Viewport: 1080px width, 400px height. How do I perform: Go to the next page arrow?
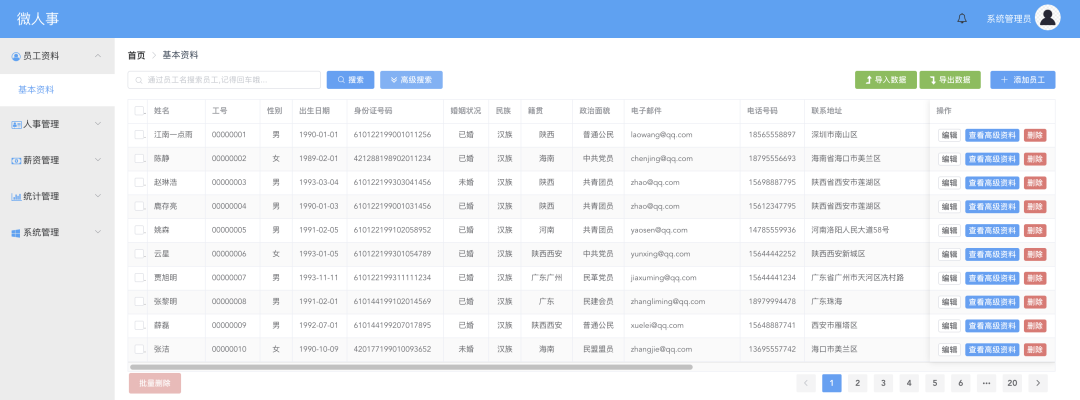1038,383
